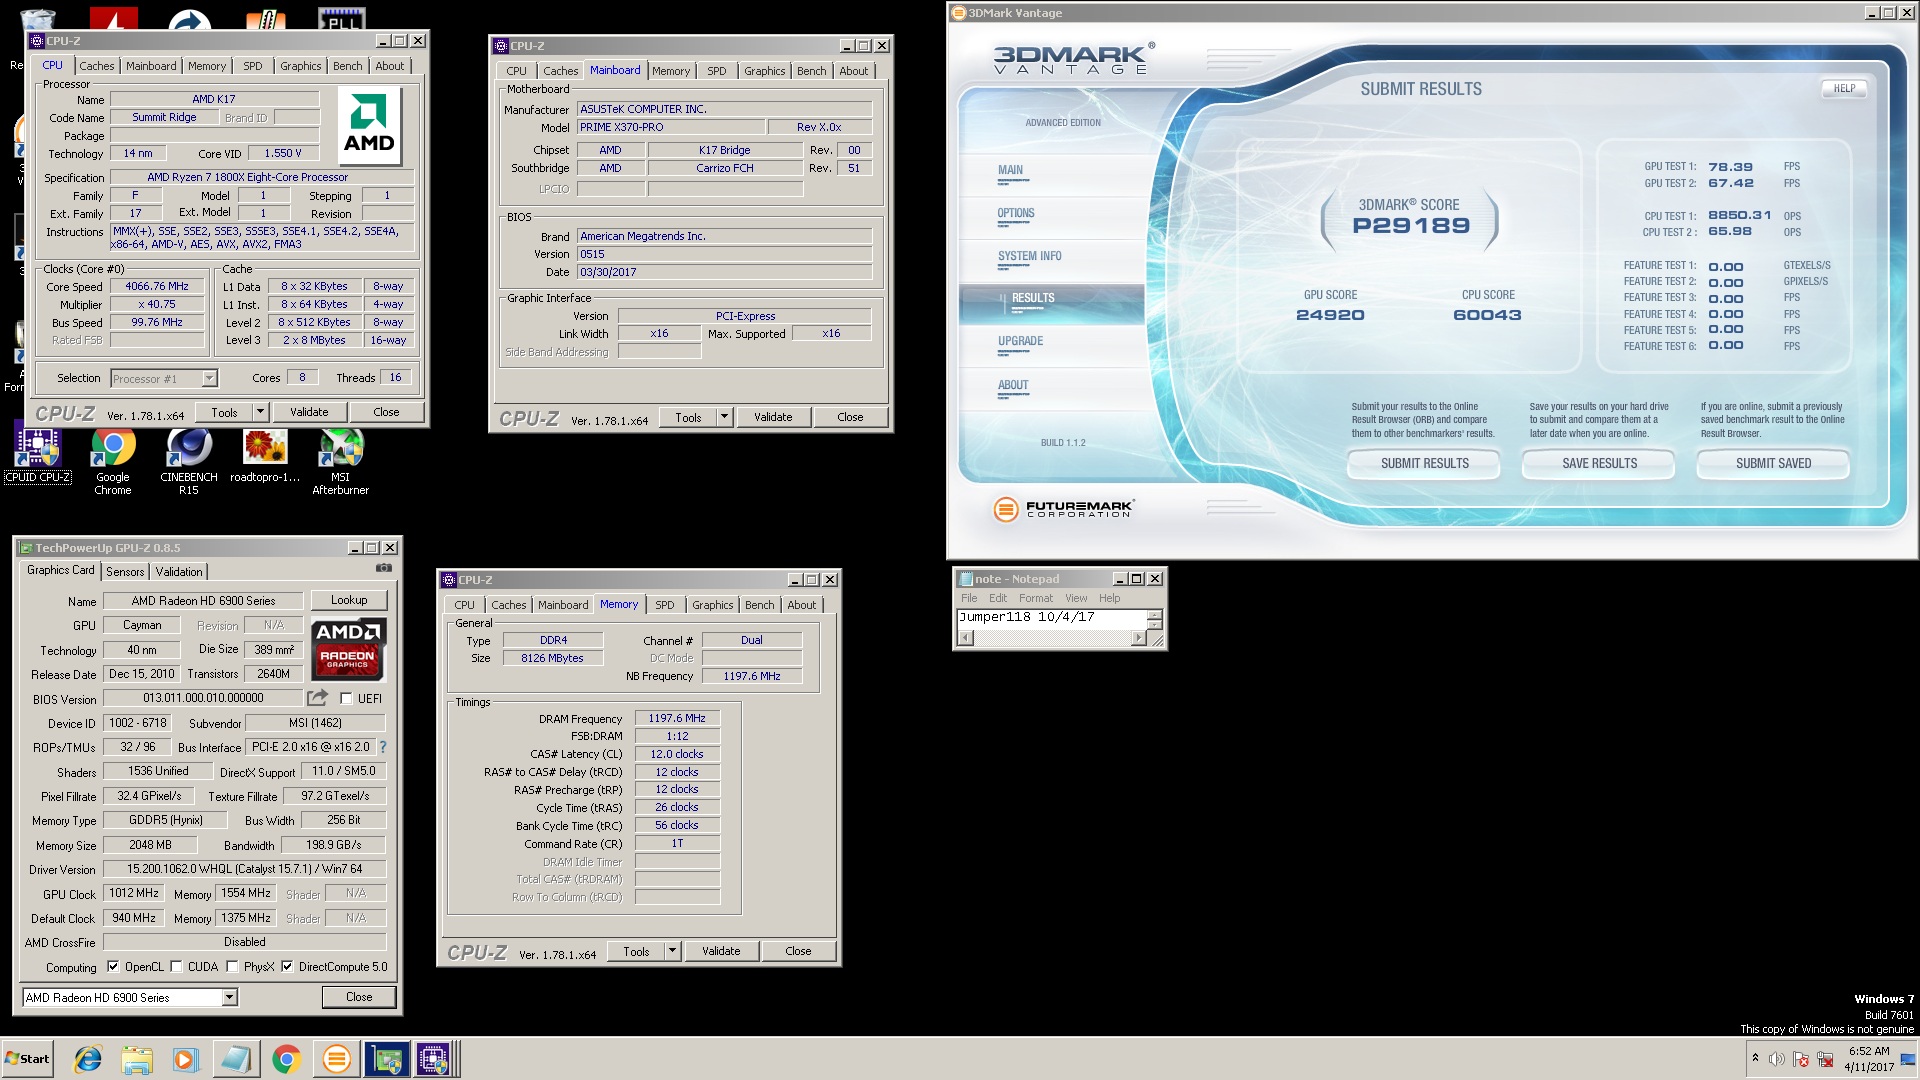Switch to the Validation tab in GPU-Z
1920x1080 pixels.
click(179, 572)
